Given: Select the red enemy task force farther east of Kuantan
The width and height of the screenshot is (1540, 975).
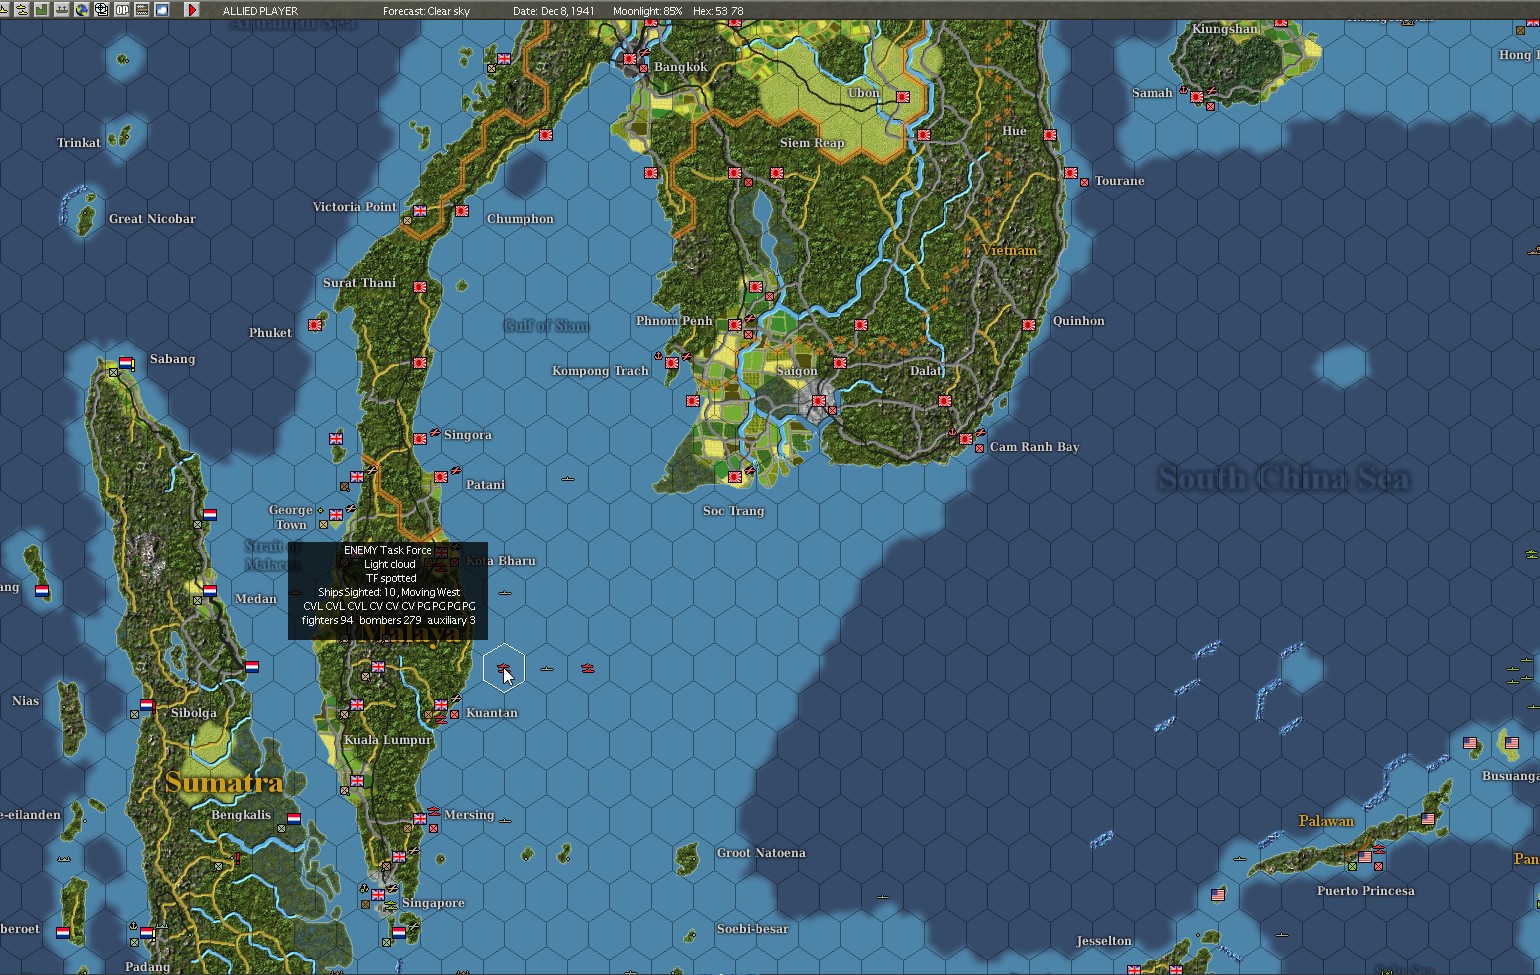Looking at the screenshot, I should [588, 668].
